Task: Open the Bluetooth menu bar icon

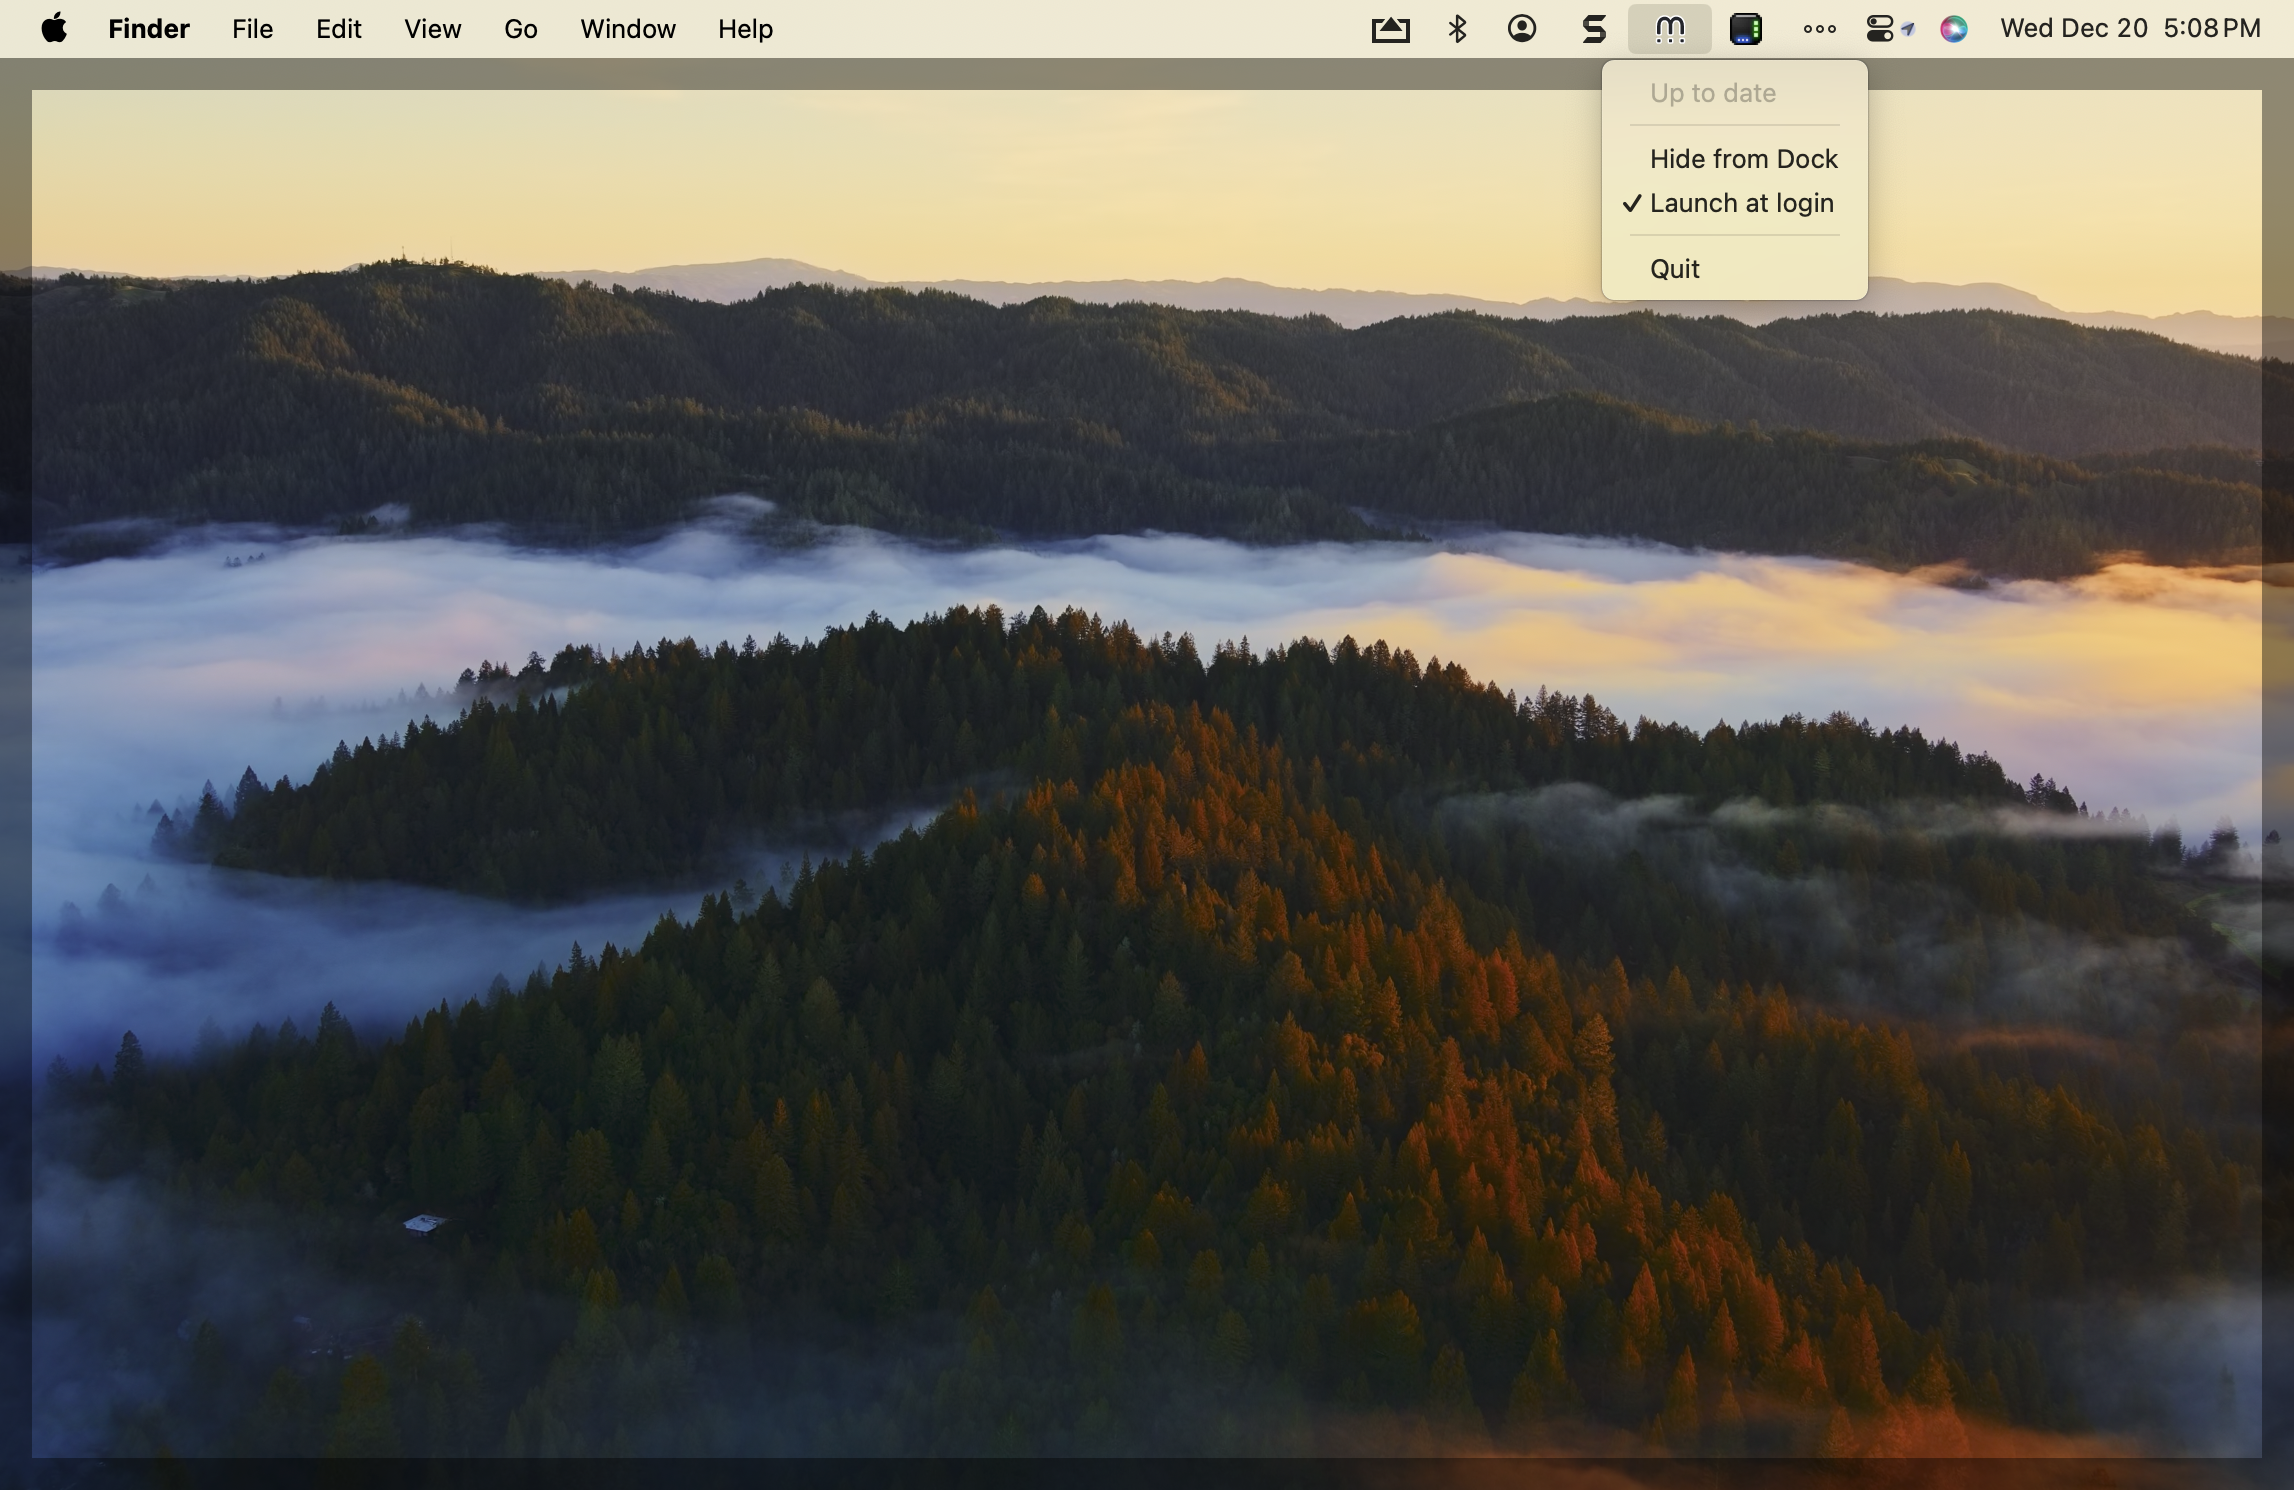Action: click(x=1457, y=29)
